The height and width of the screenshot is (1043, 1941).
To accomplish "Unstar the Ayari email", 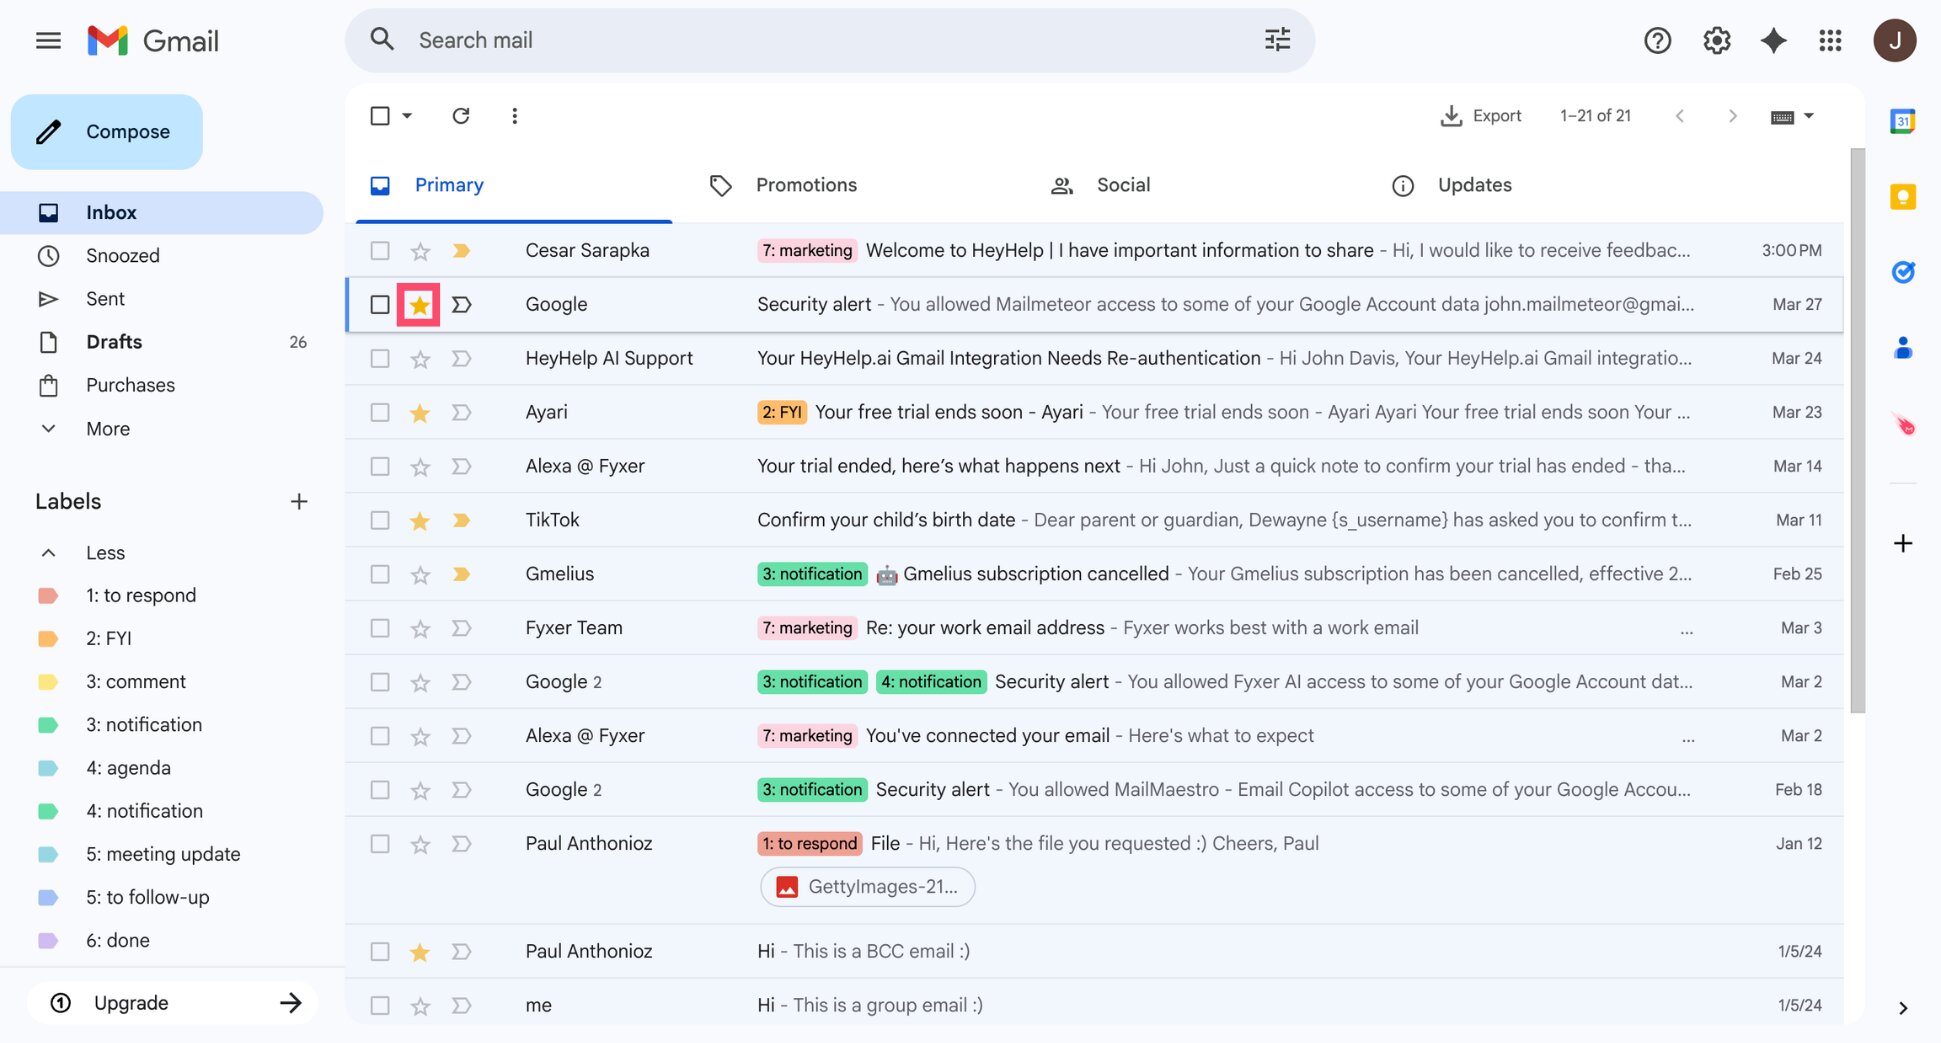I will pyautogui.click(x=420, y=413).
